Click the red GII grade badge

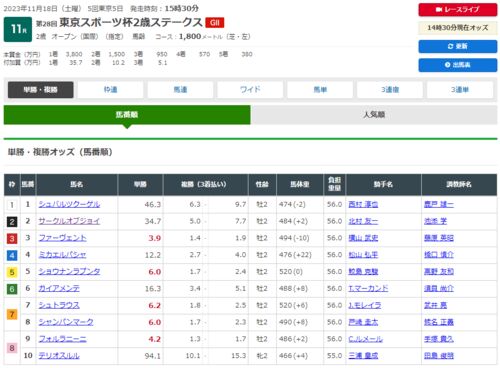(x=215, y=23)
